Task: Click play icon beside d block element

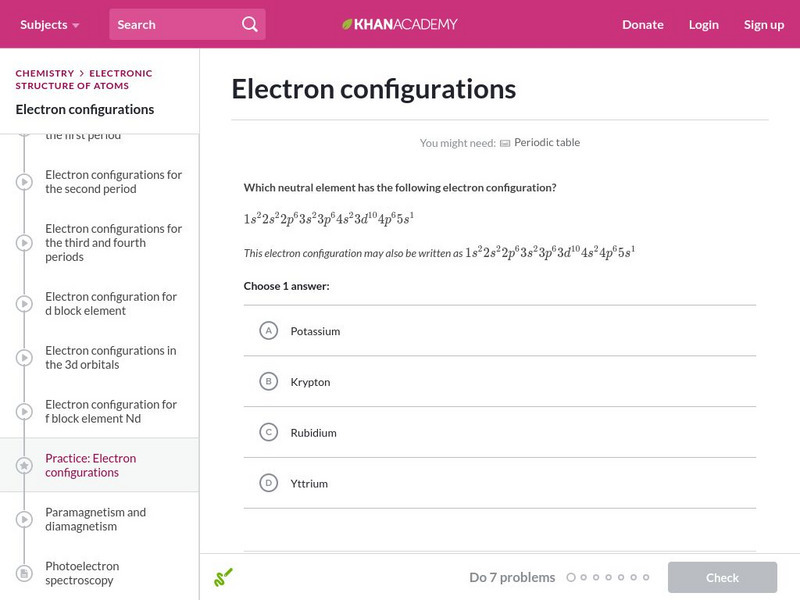Action: [23, 304]
